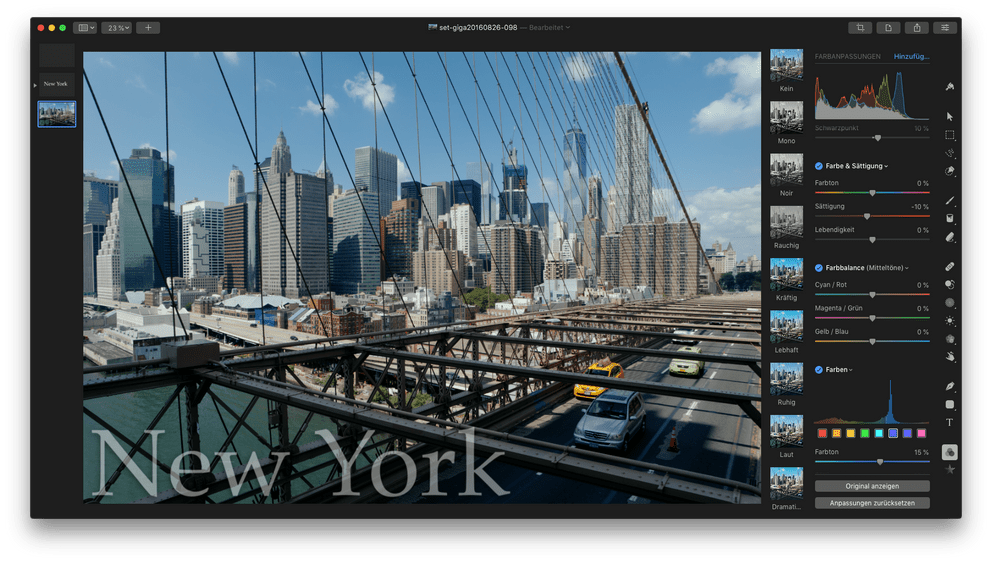992x562 pixels.
Task: Select the pink color swatch in Farben
Action: tap(921, 434)
